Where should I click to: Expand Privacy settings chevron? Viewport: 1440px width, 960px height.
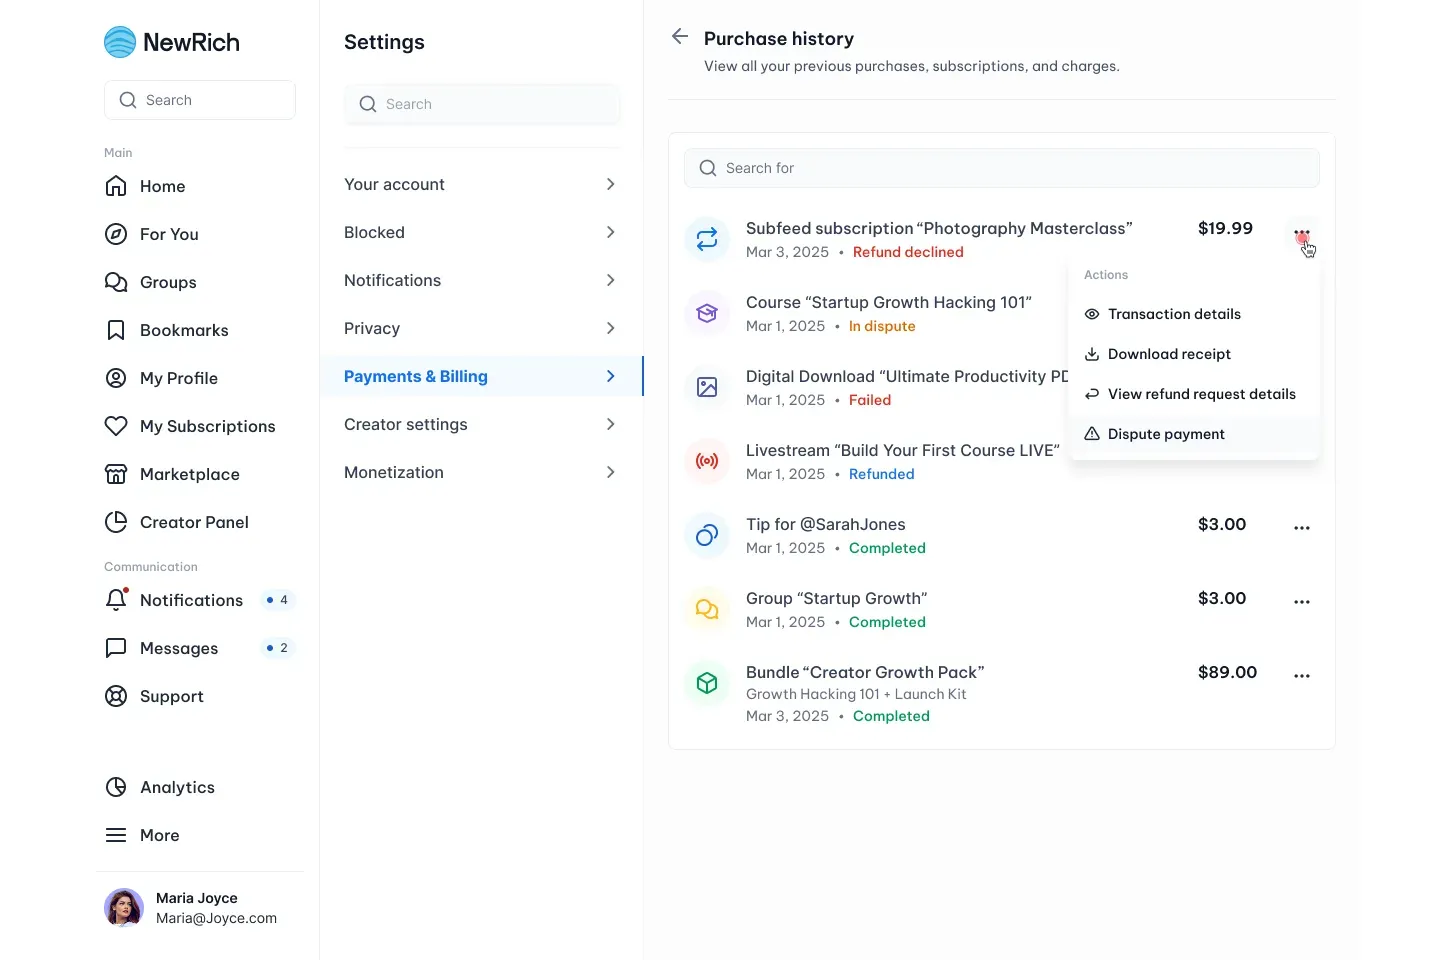(x=610, y=328)
